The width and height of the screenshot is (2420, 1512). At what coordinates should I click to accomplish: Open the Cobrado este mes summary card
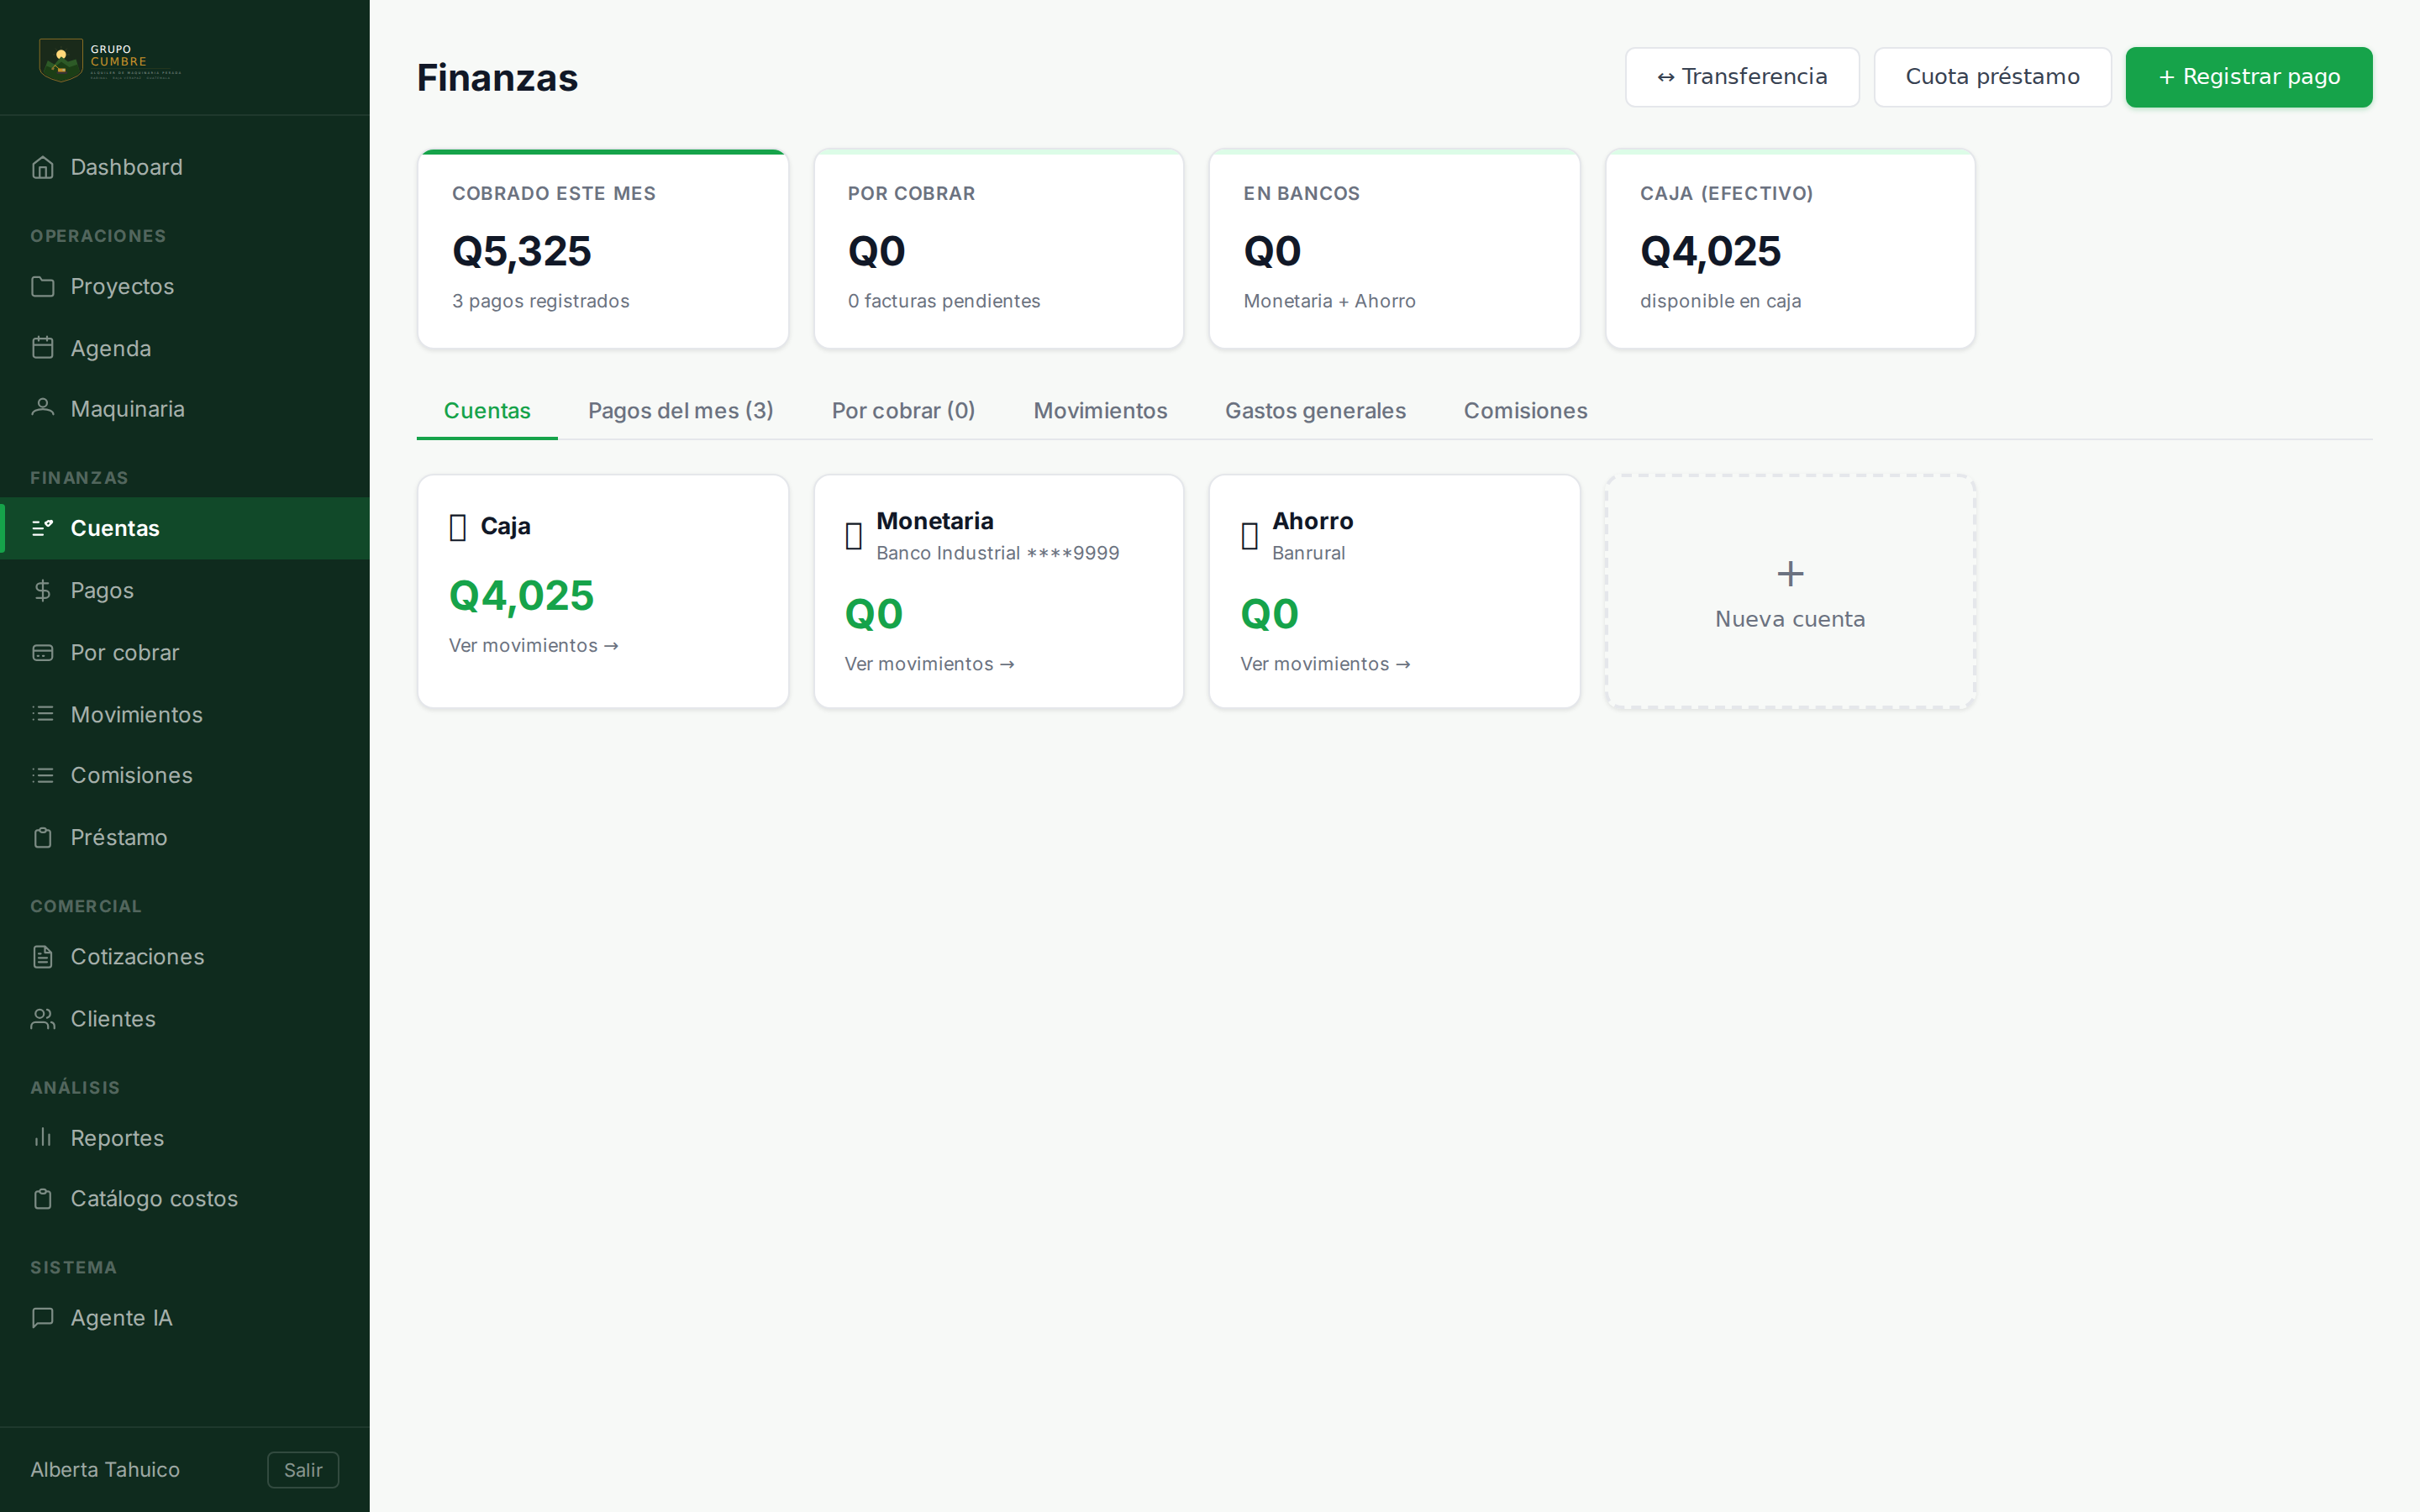click(x=603, y=249)
